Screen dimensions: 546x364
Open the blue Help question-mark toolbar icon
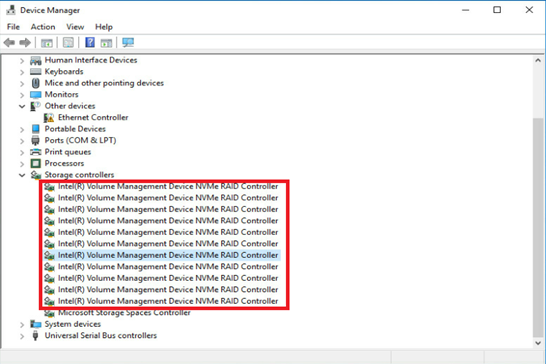coord(90,42)
